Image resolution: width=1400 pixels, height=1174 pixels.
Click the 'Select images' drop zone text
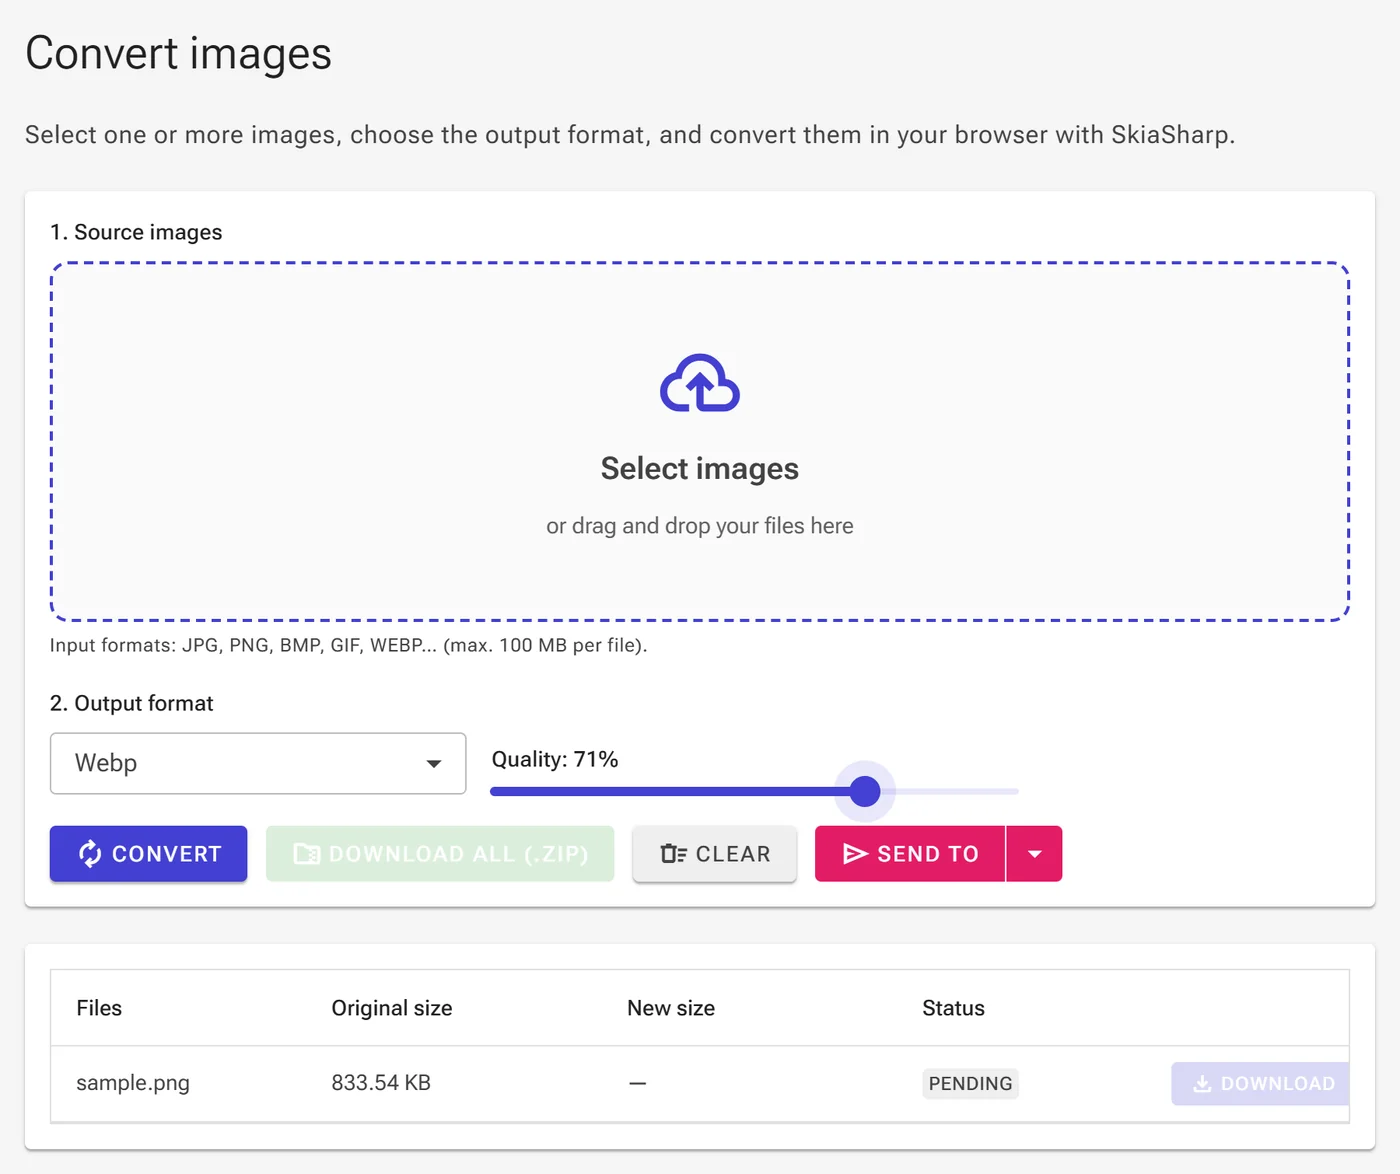click(700, 469)
